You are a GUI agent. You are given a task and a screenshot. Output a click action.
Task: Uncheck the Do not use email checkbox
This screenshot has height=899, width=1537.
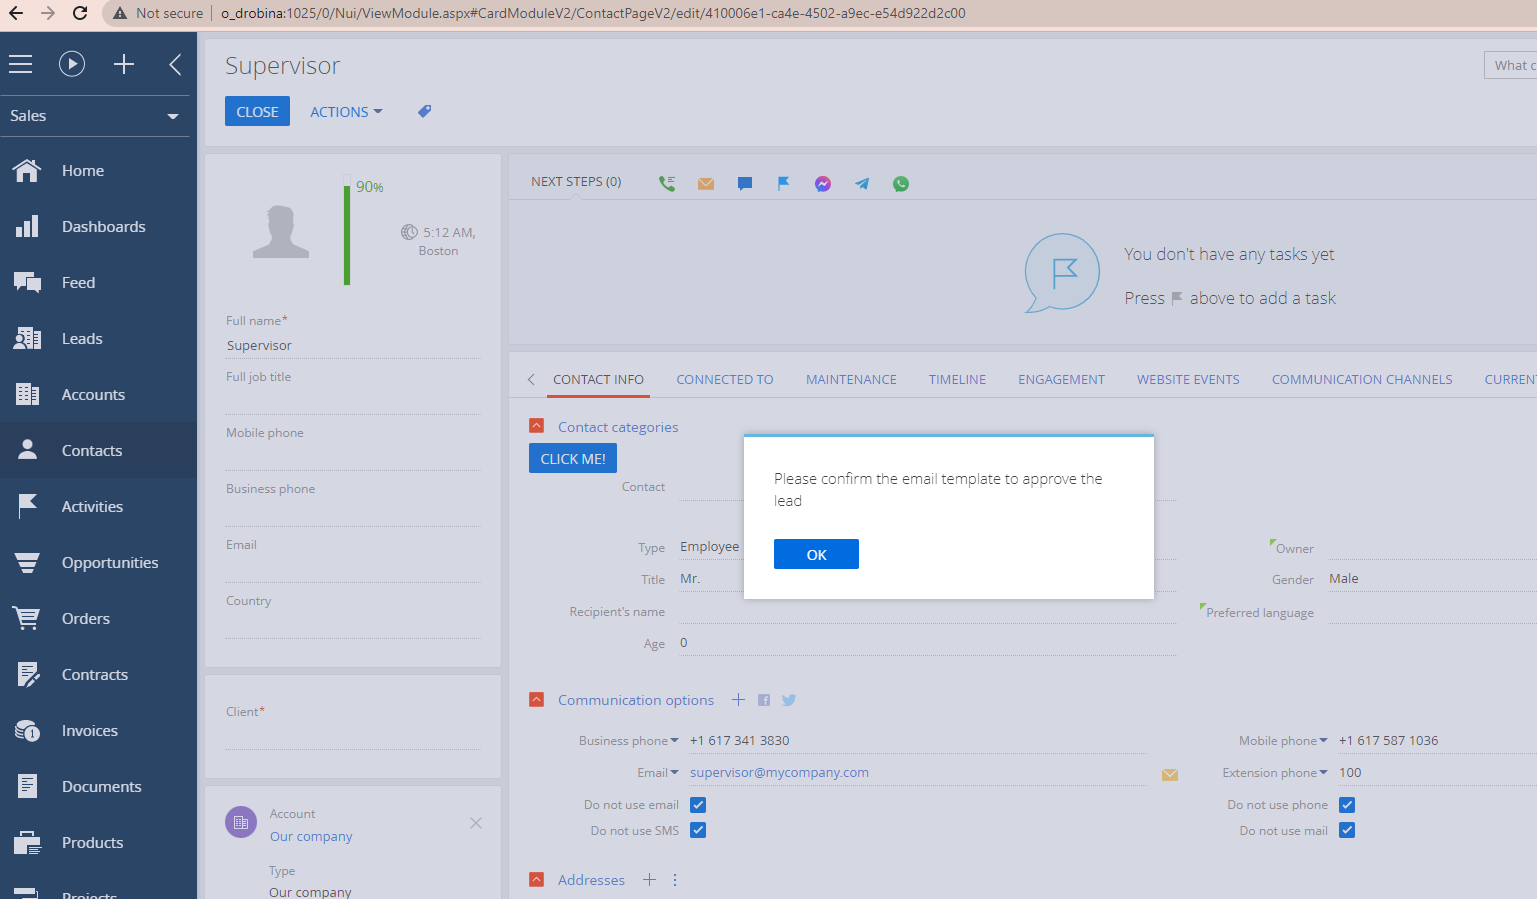click(698, 805)
